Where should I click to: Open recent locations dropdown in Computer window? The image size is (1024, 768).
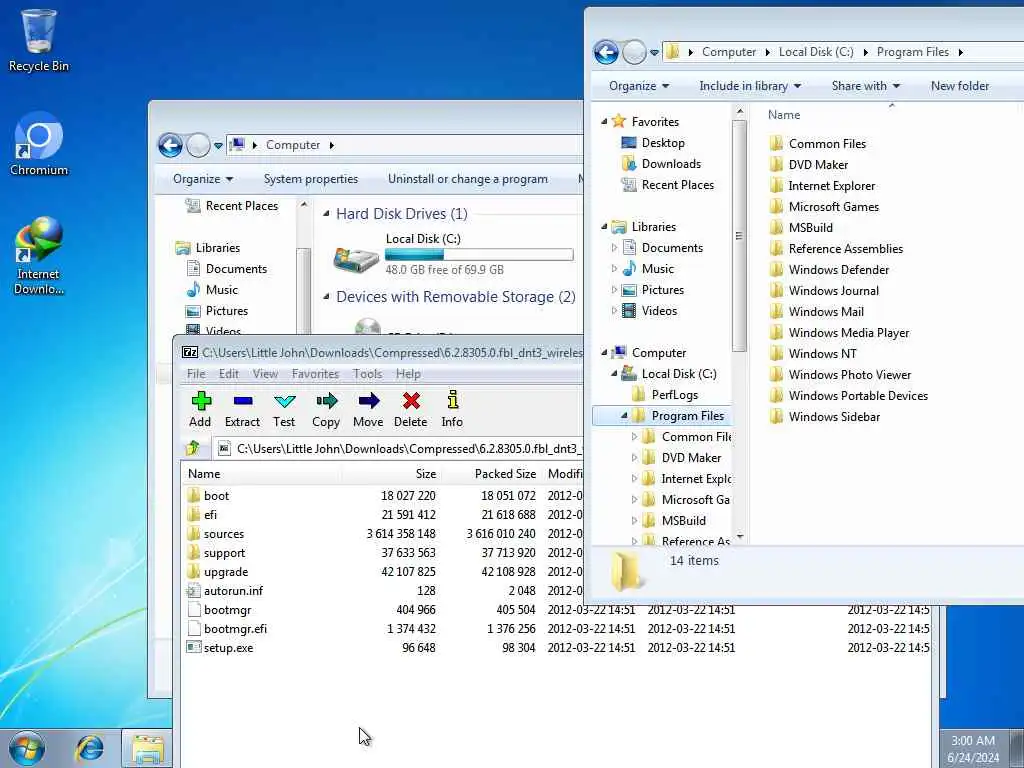[x=218, y=145]
